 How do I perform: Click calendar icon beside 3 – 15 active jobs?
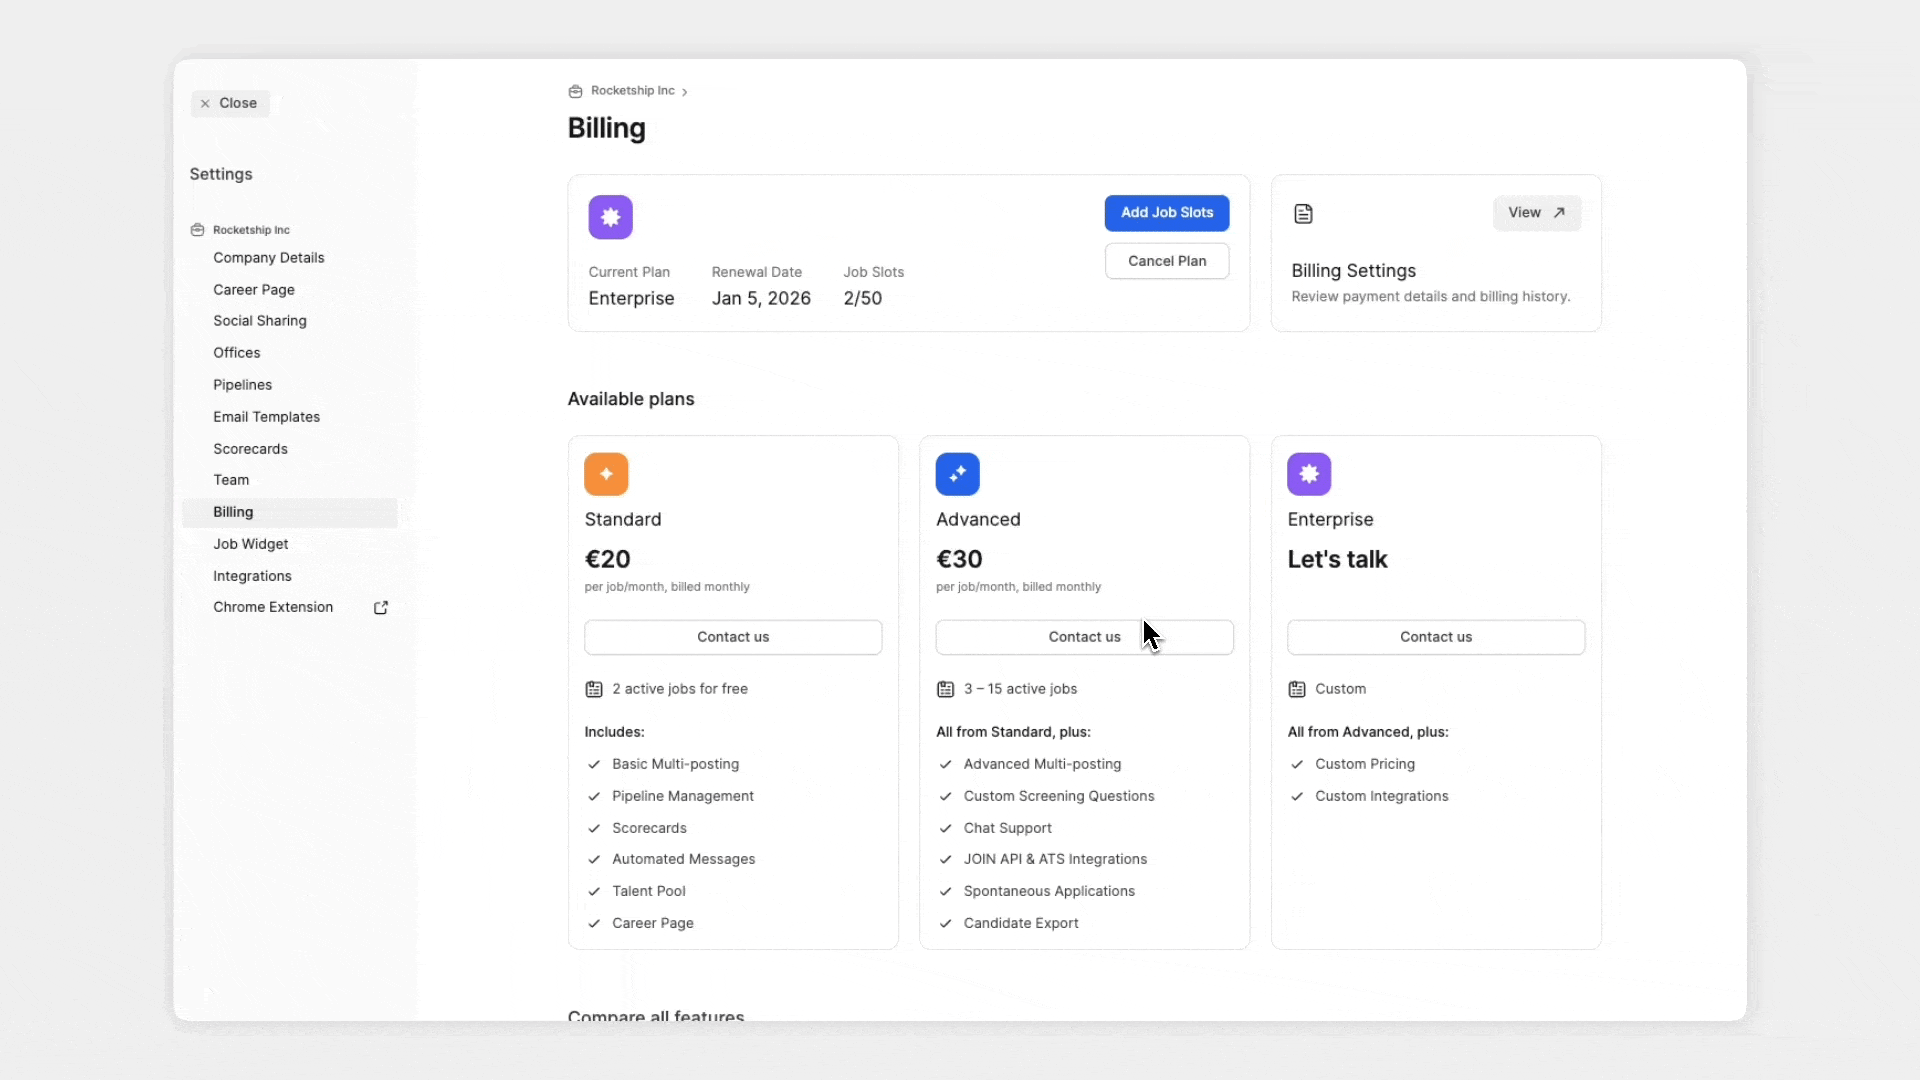coord(945,689)
